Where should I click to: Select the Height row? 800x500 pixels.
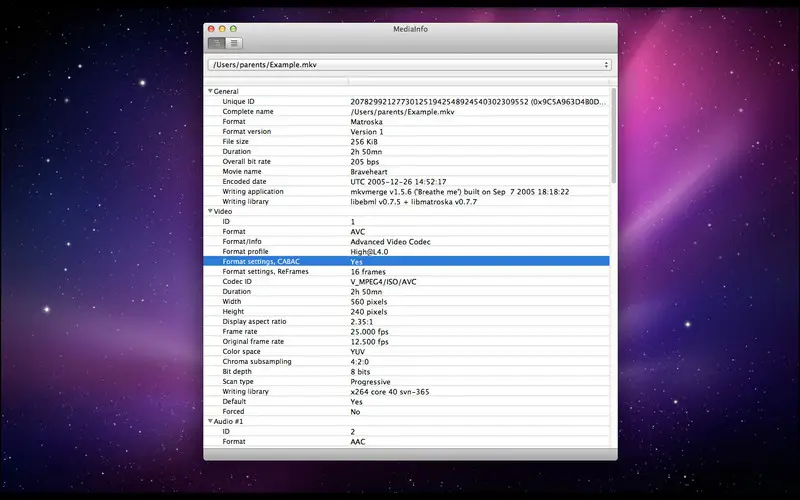pyautogui.click(x=406, y=311)
